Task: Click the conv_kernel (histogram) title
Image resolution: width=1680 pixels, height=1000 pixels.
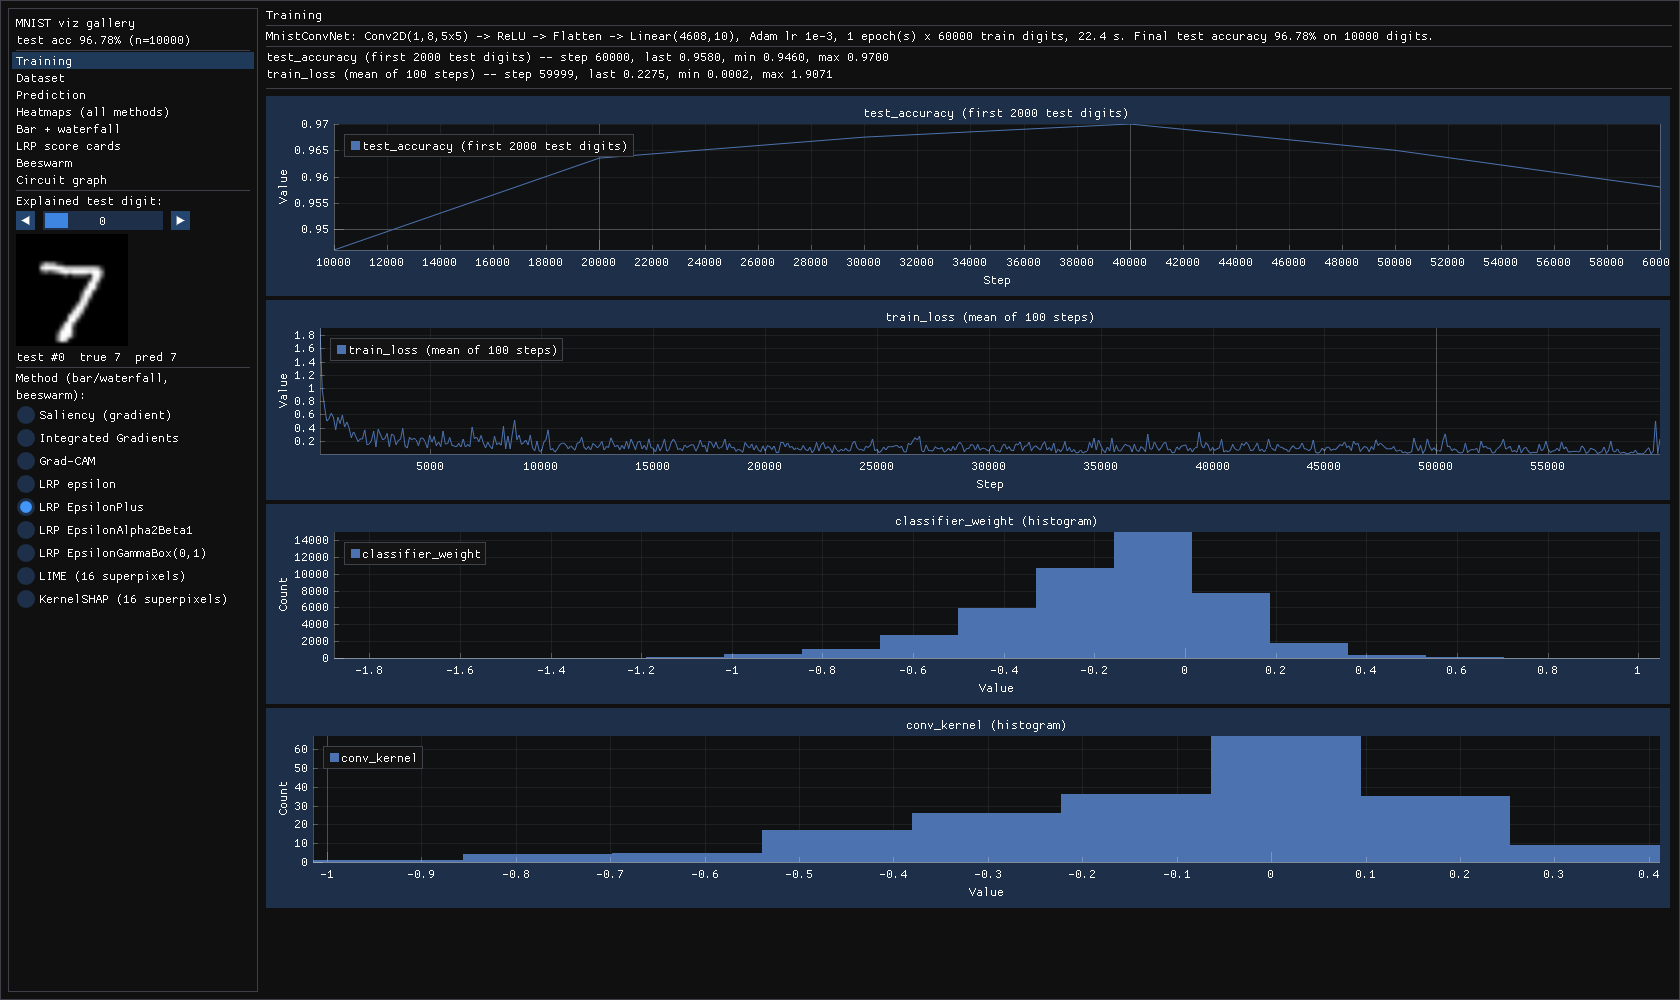Action: pos(986,725)
